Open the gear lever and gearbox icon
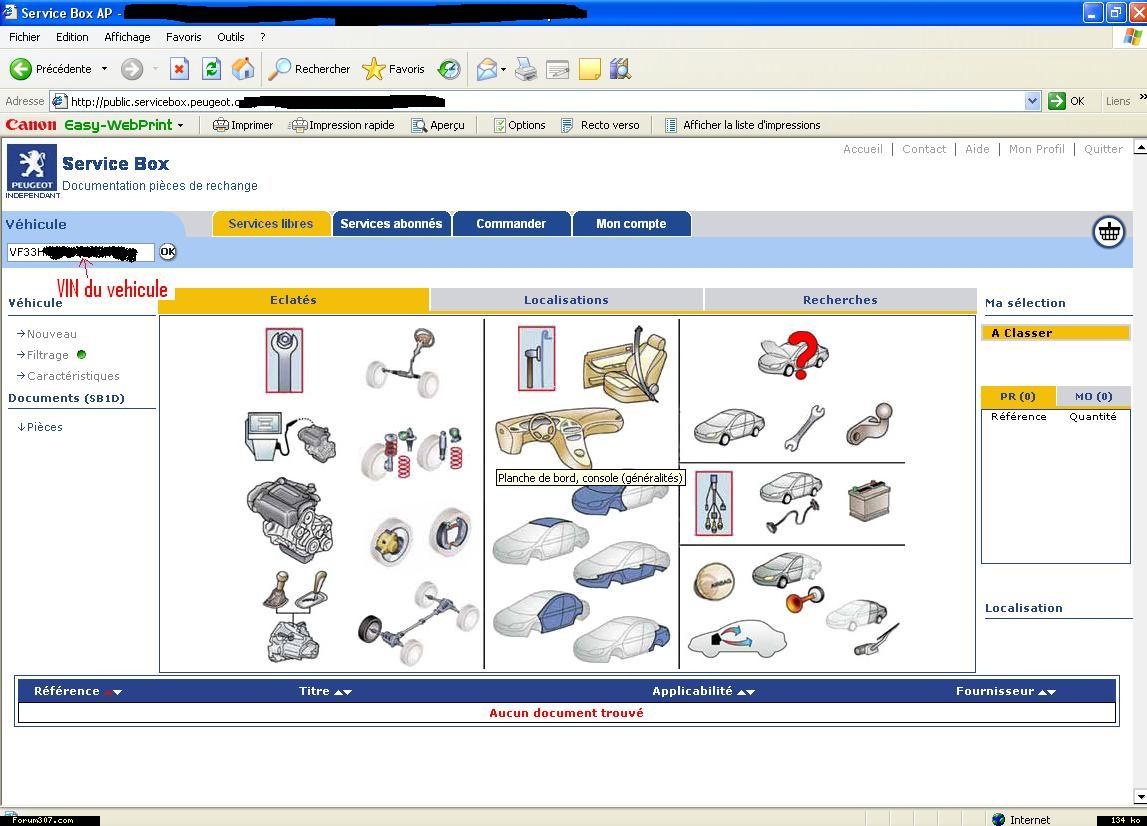This screenshot has height=826, width=1147. (295, 616)
